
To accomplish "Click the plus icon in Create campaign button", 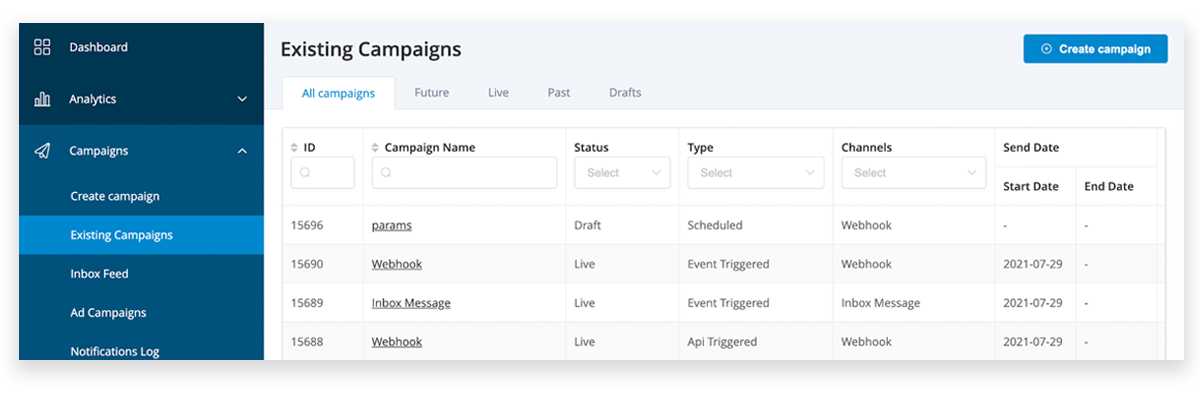I will coord(1046,49).
